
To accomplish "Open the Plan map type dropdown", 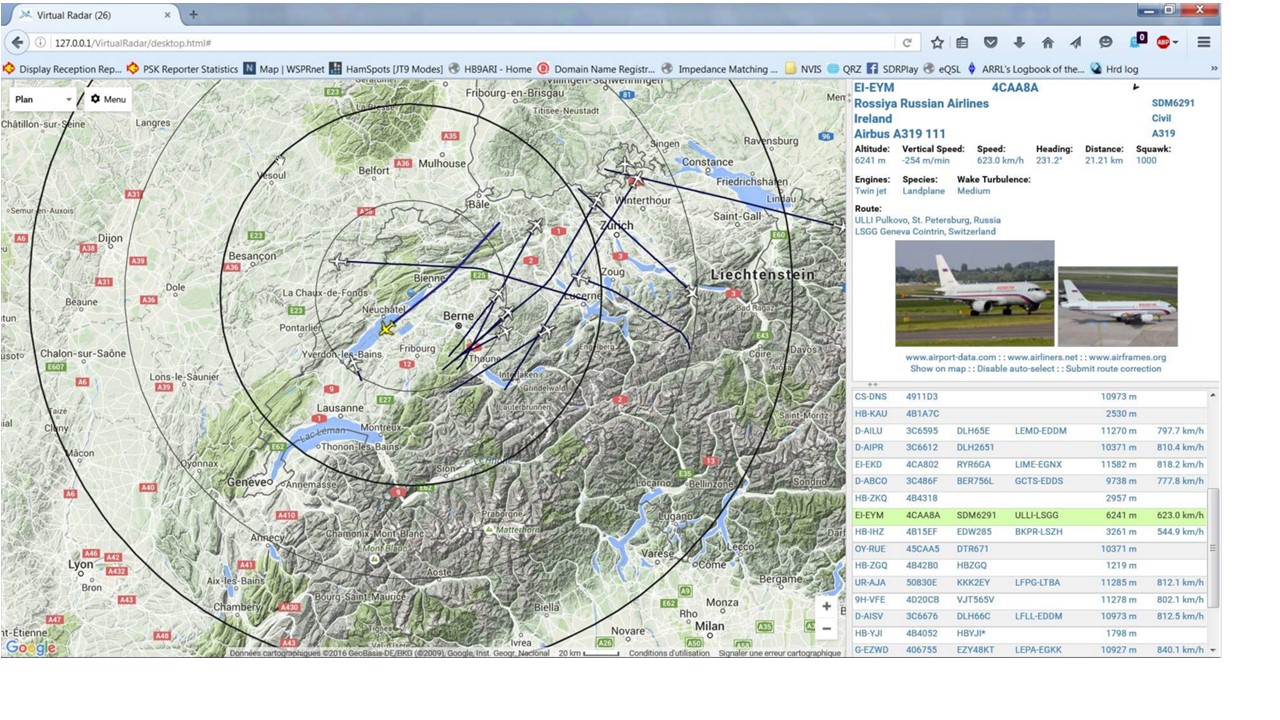I will click(x=43, y=99).
